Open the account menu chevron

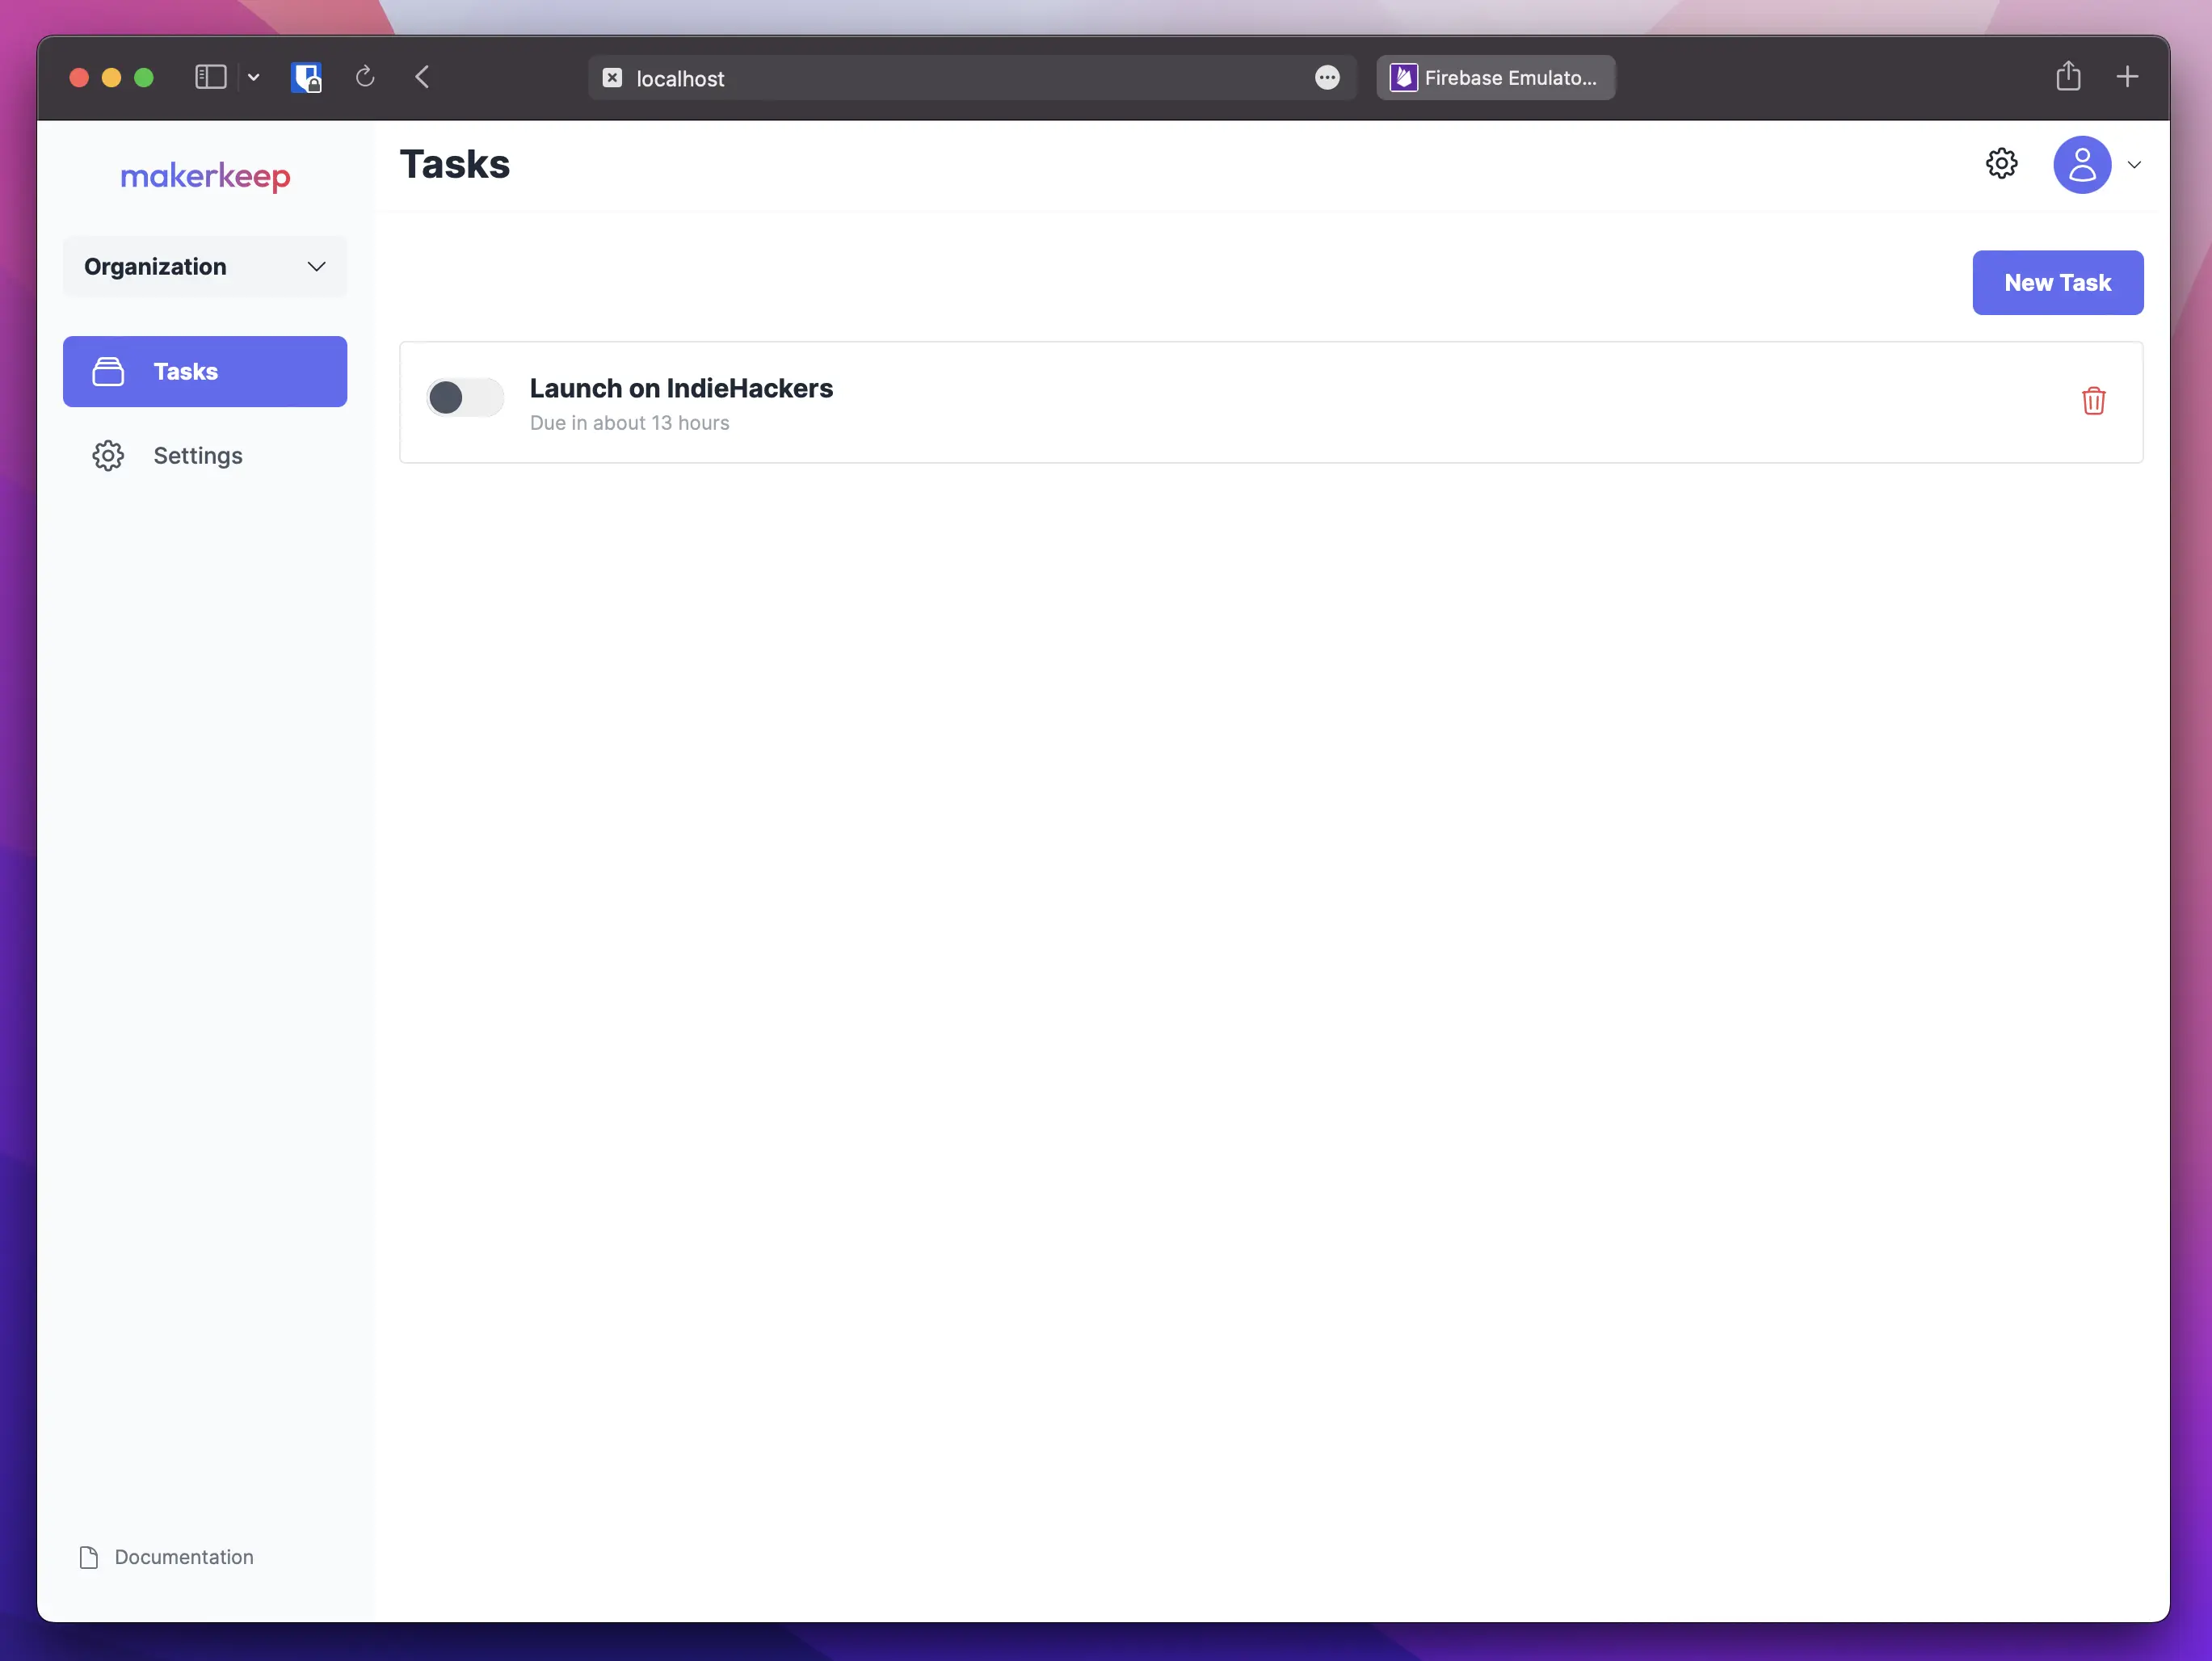(x=2134, y=165)
